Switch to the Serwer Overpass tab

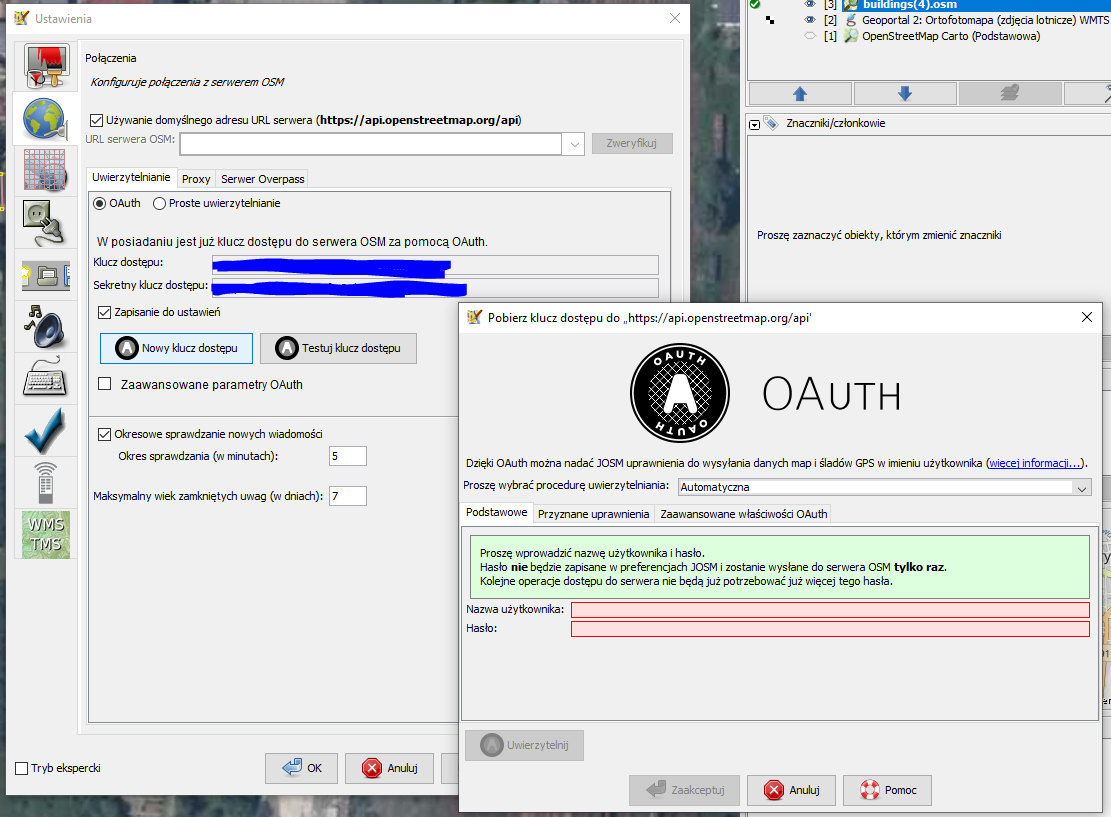tap(263, 179)
